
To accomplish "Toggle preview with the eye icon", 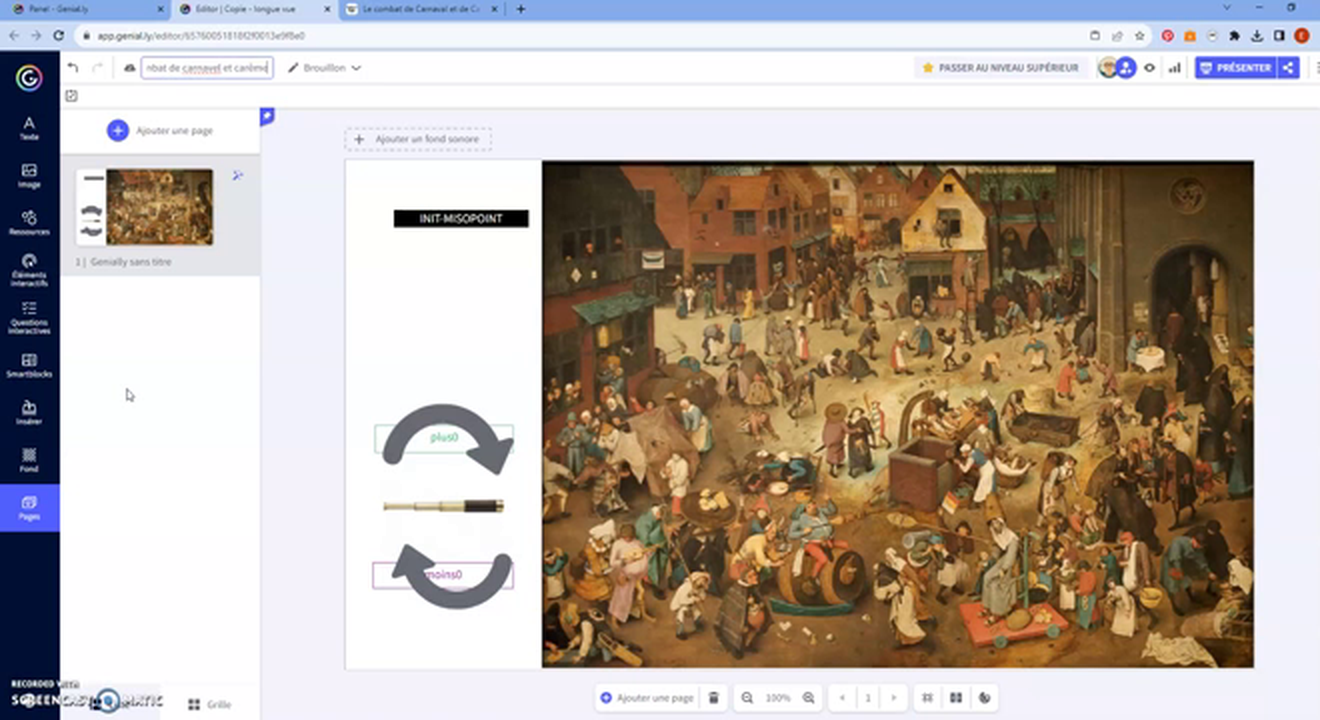I will (1150, 68).
